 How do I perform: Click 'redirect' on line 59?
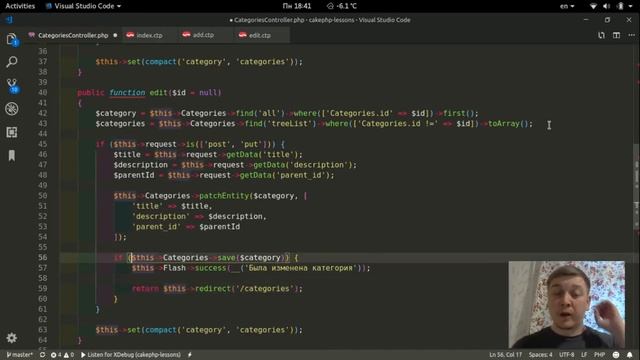click(213, 289)
